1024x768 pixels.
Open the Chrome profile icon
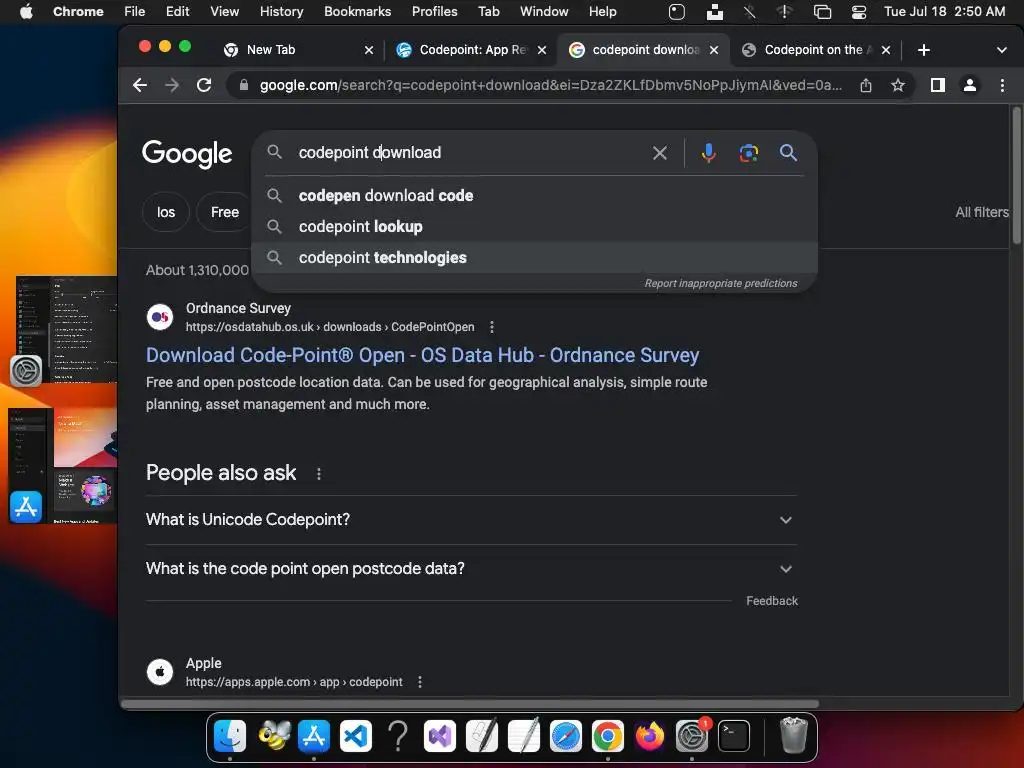pyautogui.click(x=970, y=85)
